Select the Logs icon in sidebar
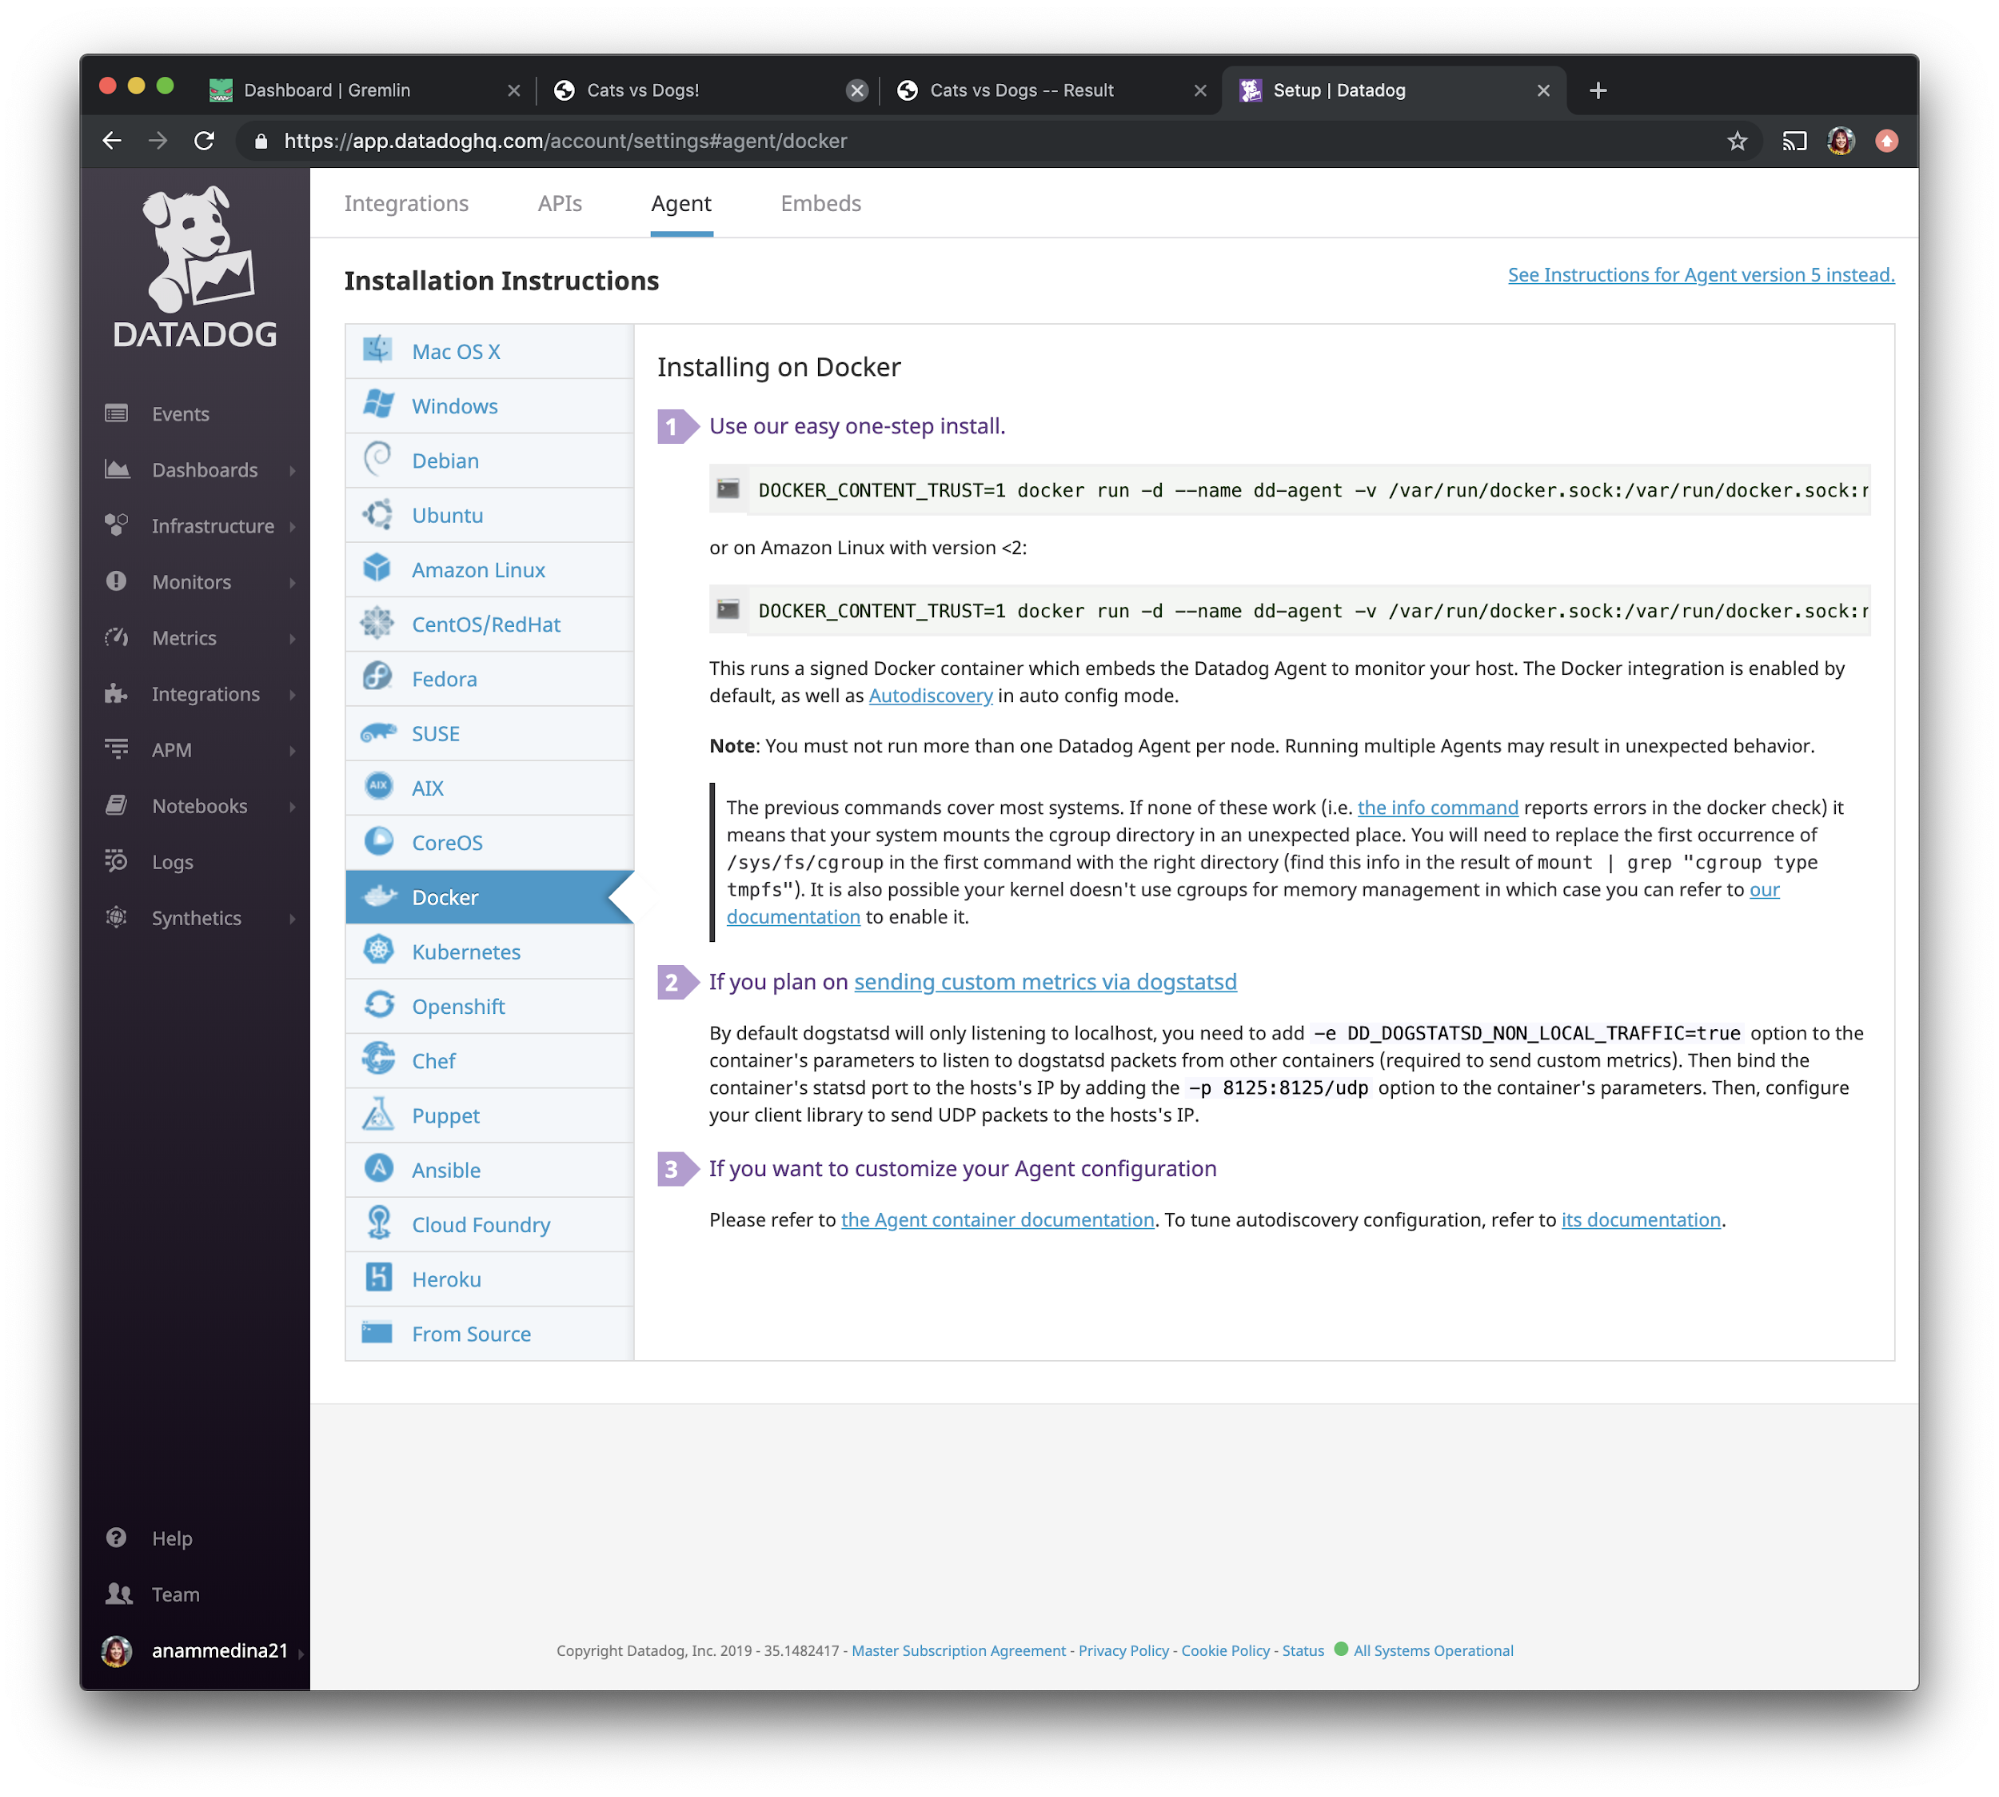This screenshot has height=1797, width=1999. pos(118,862)
